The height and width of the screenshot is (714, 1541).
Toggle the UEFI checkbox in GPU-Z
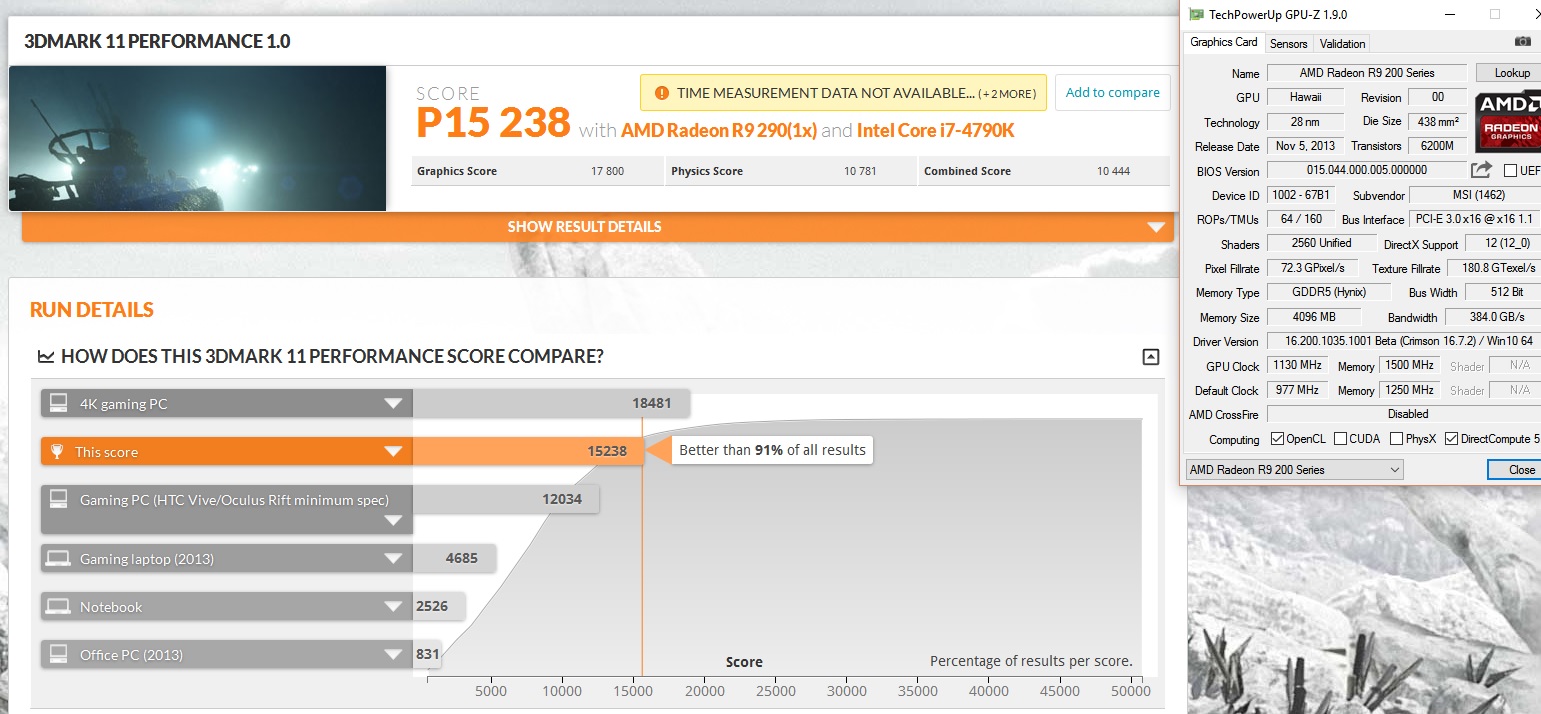pos(1510,171)
